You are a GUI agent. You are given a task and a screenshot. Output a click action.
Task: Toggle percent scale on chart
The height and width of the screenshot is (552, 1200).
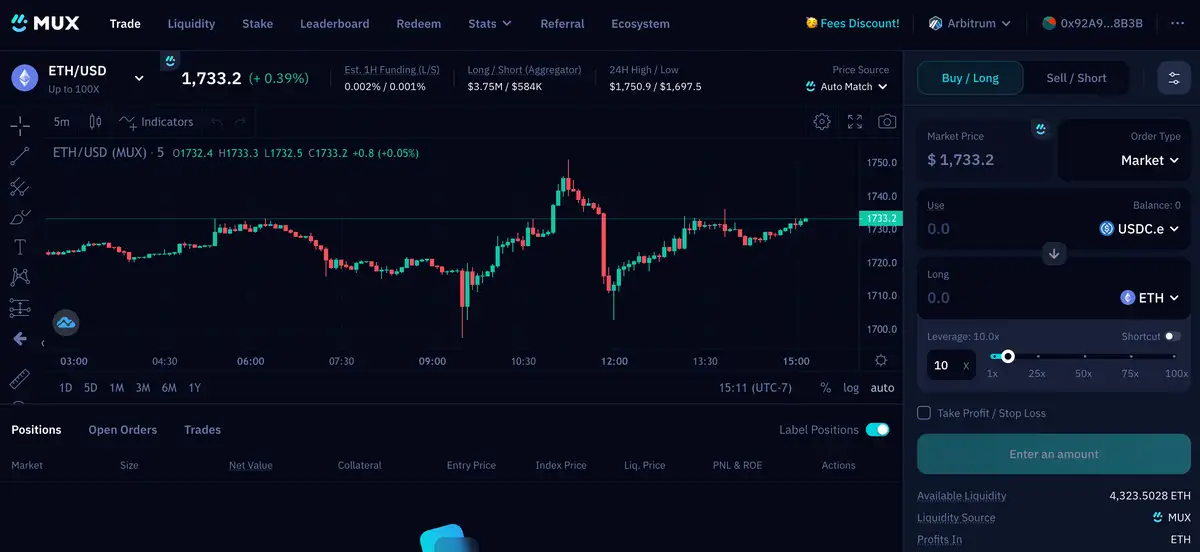click(x=826, y=388)
